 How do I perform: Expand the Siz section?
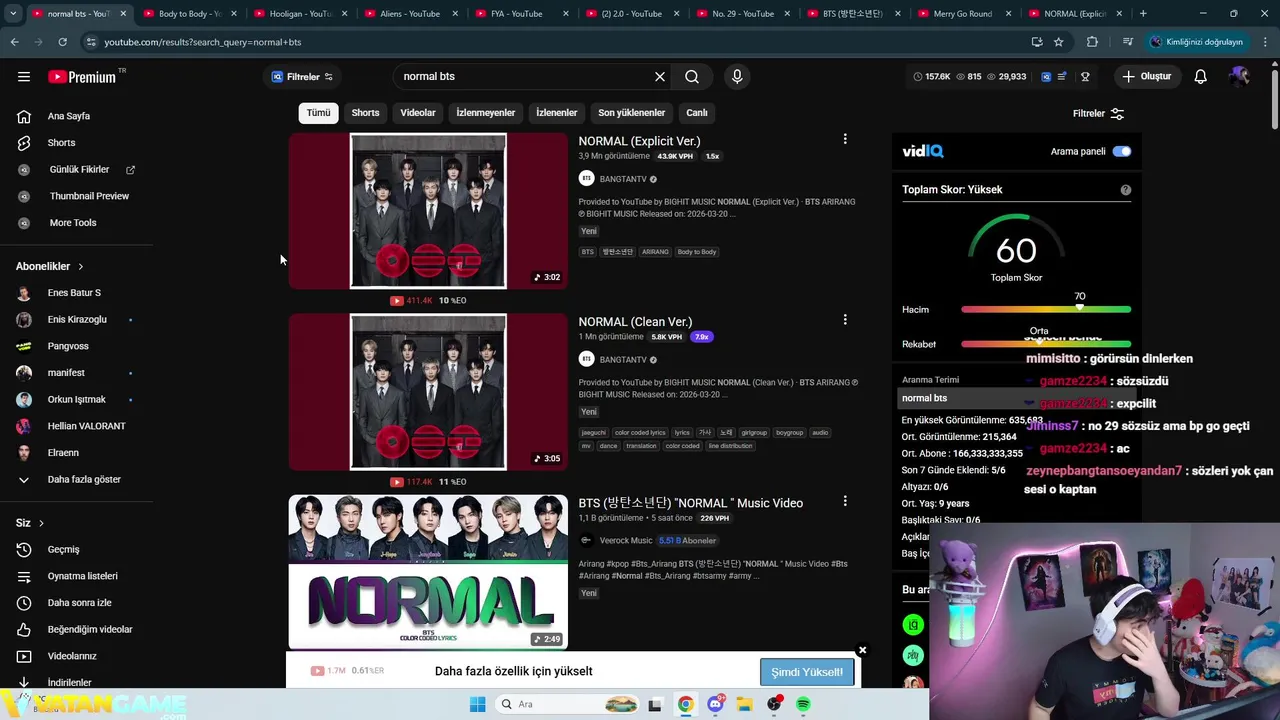pos(30,523)
